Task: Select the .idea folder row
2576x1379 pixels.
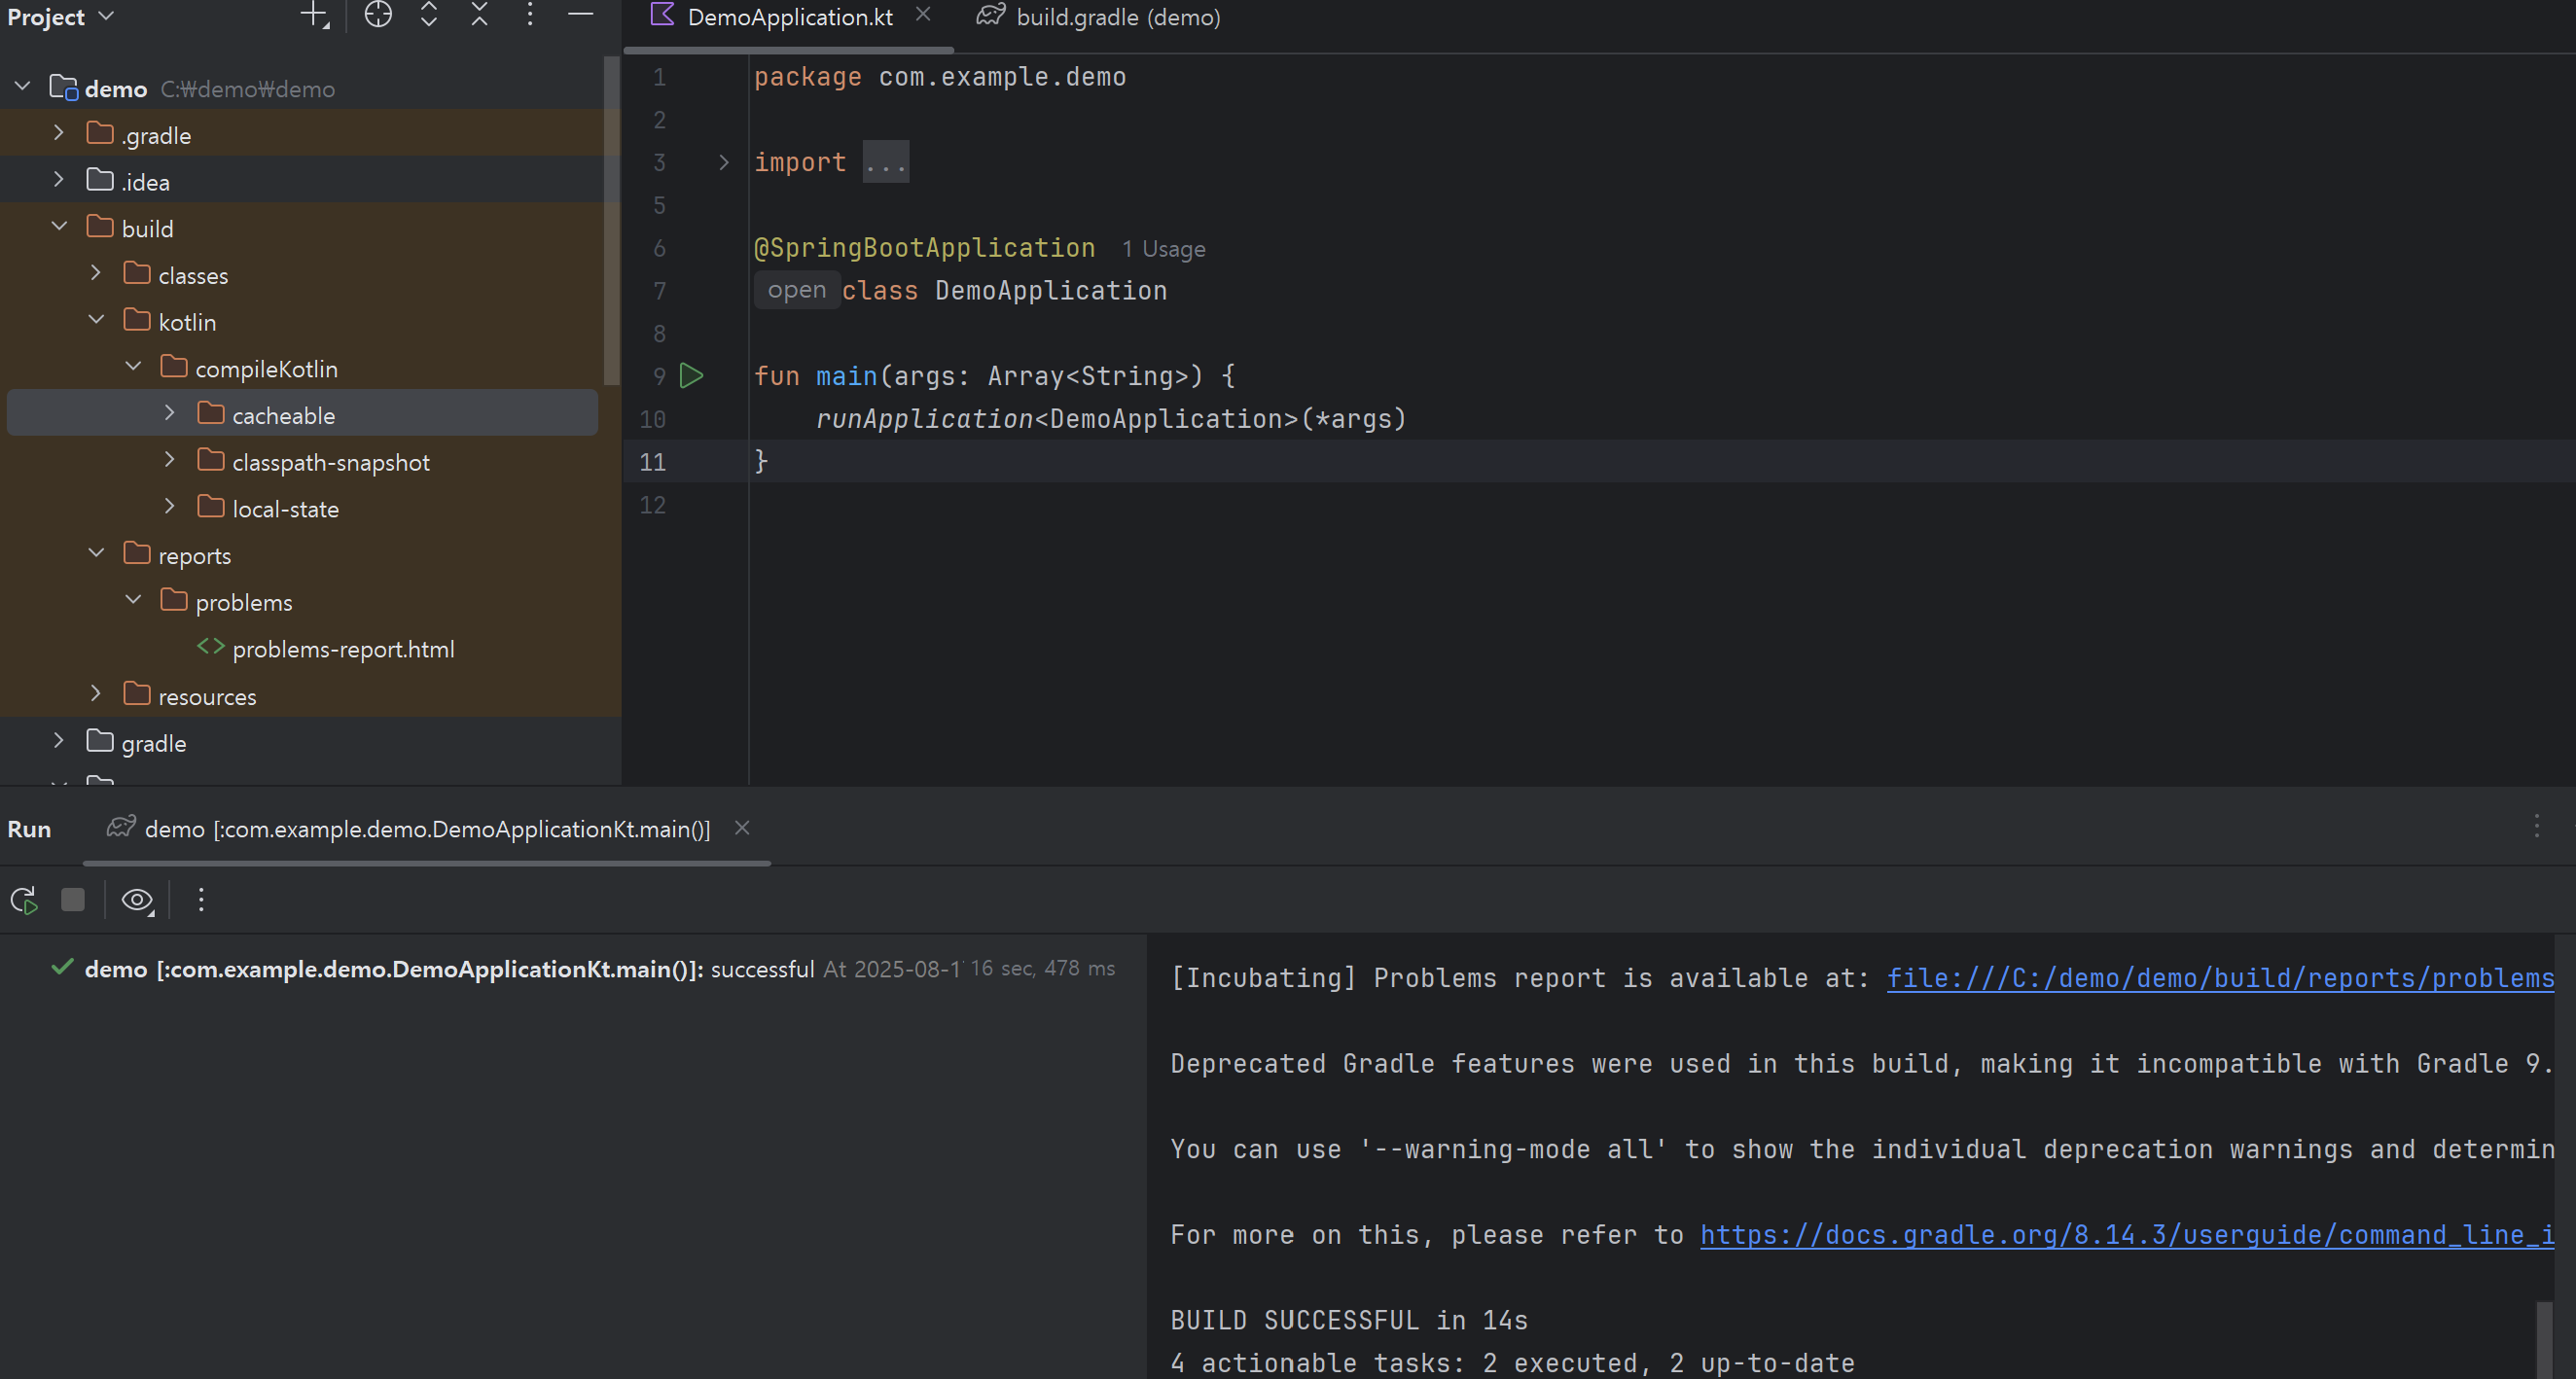Action: click(x=302, y=181)
